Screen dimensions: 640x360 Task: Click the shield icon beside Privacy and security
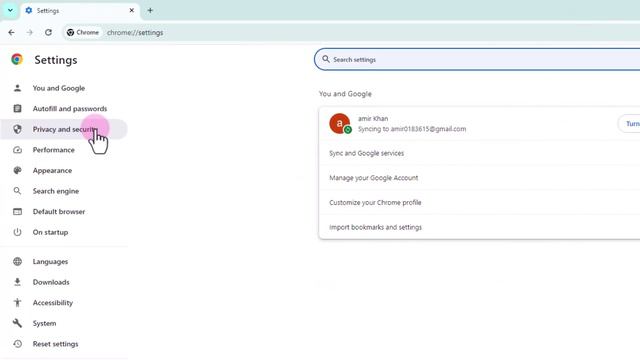coord(17,129)
